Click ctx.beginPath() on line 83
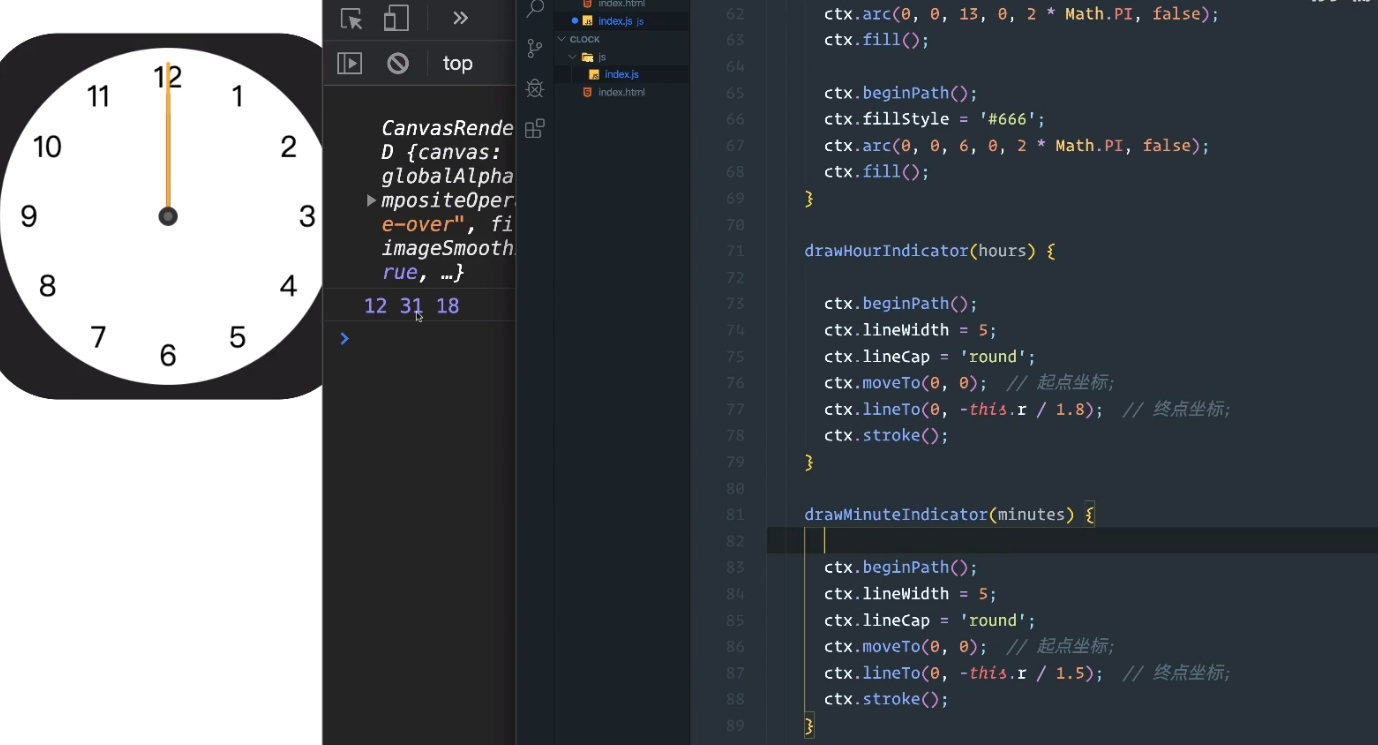The height and width of the screenshot is (745, 1378). pyautogui.click(x=900, y=567)
